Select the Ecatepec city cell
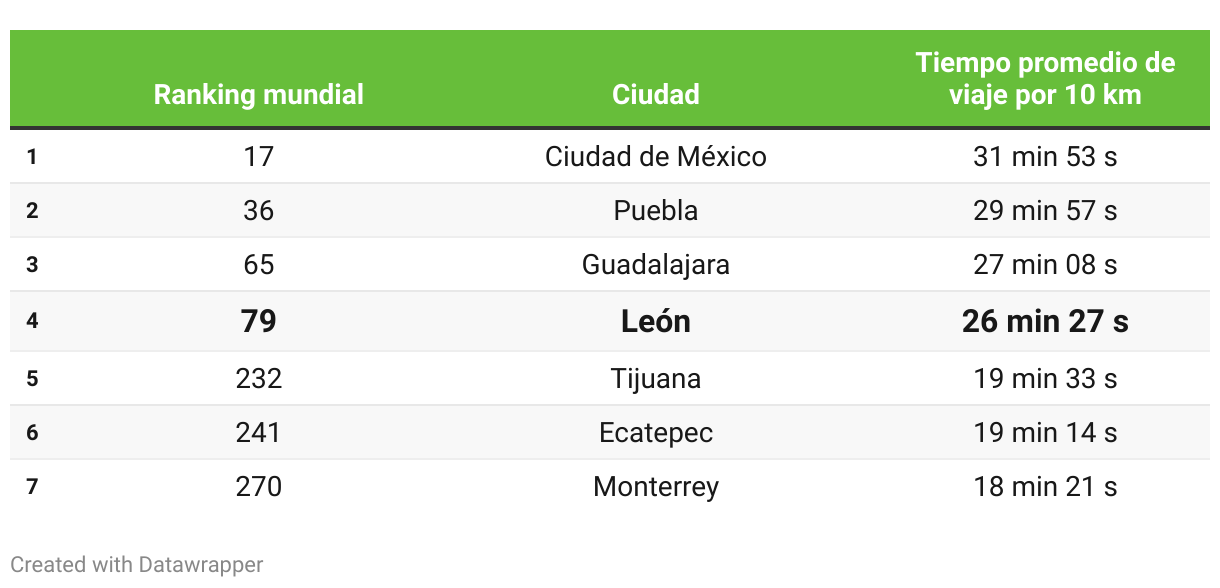 tap(656, 433)
